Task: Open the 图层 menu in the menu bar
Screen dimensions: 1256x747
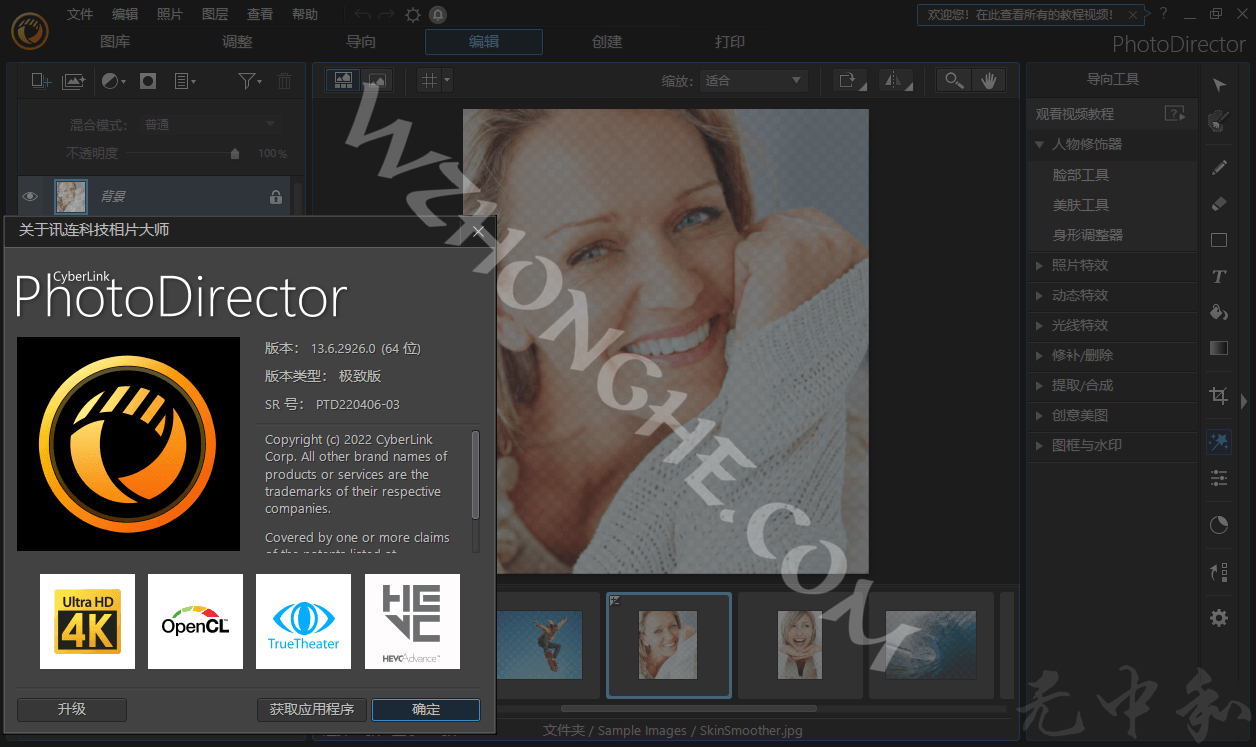Action: coord(214,14)
